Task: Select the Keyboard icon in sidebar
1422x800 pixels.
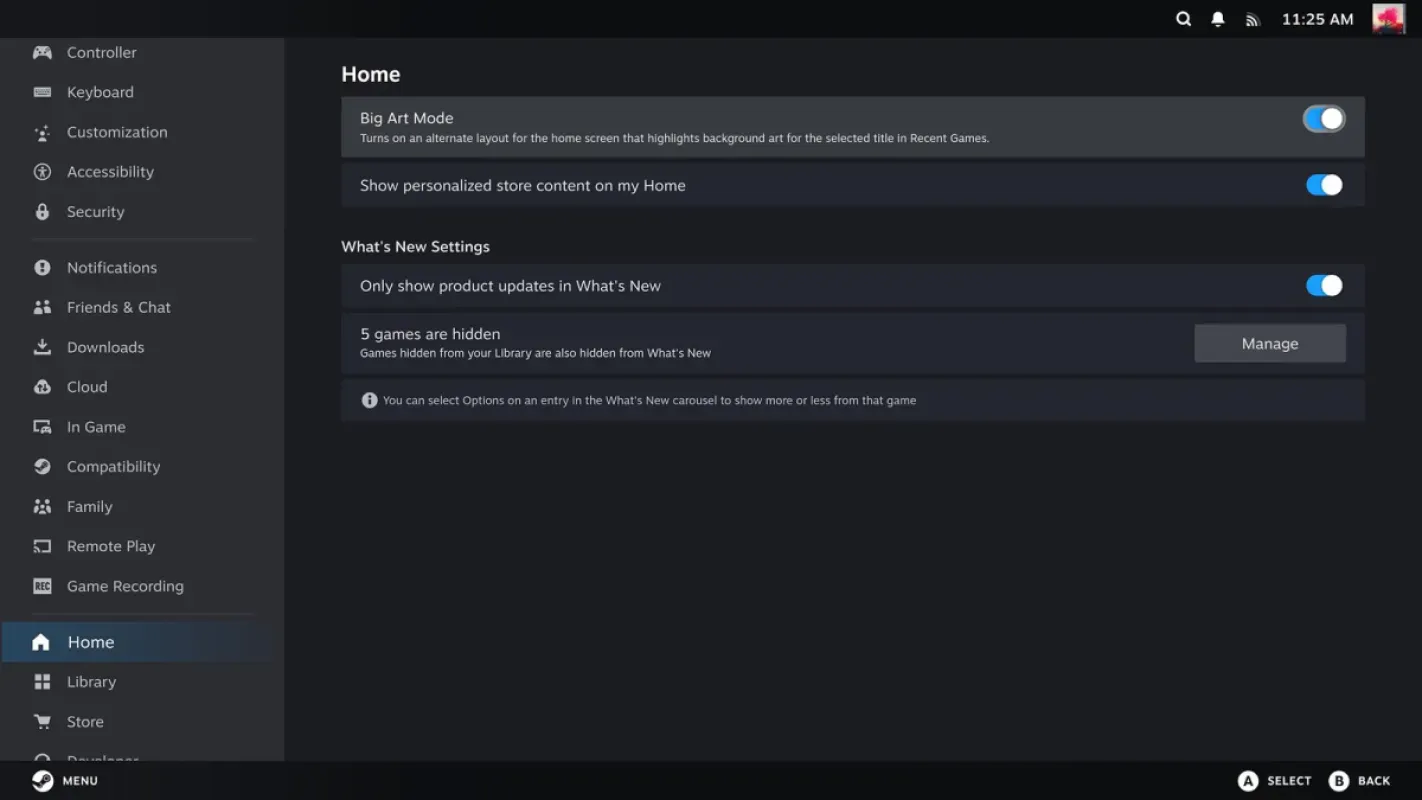Action: pyautogui.click(x=42, y=92)
